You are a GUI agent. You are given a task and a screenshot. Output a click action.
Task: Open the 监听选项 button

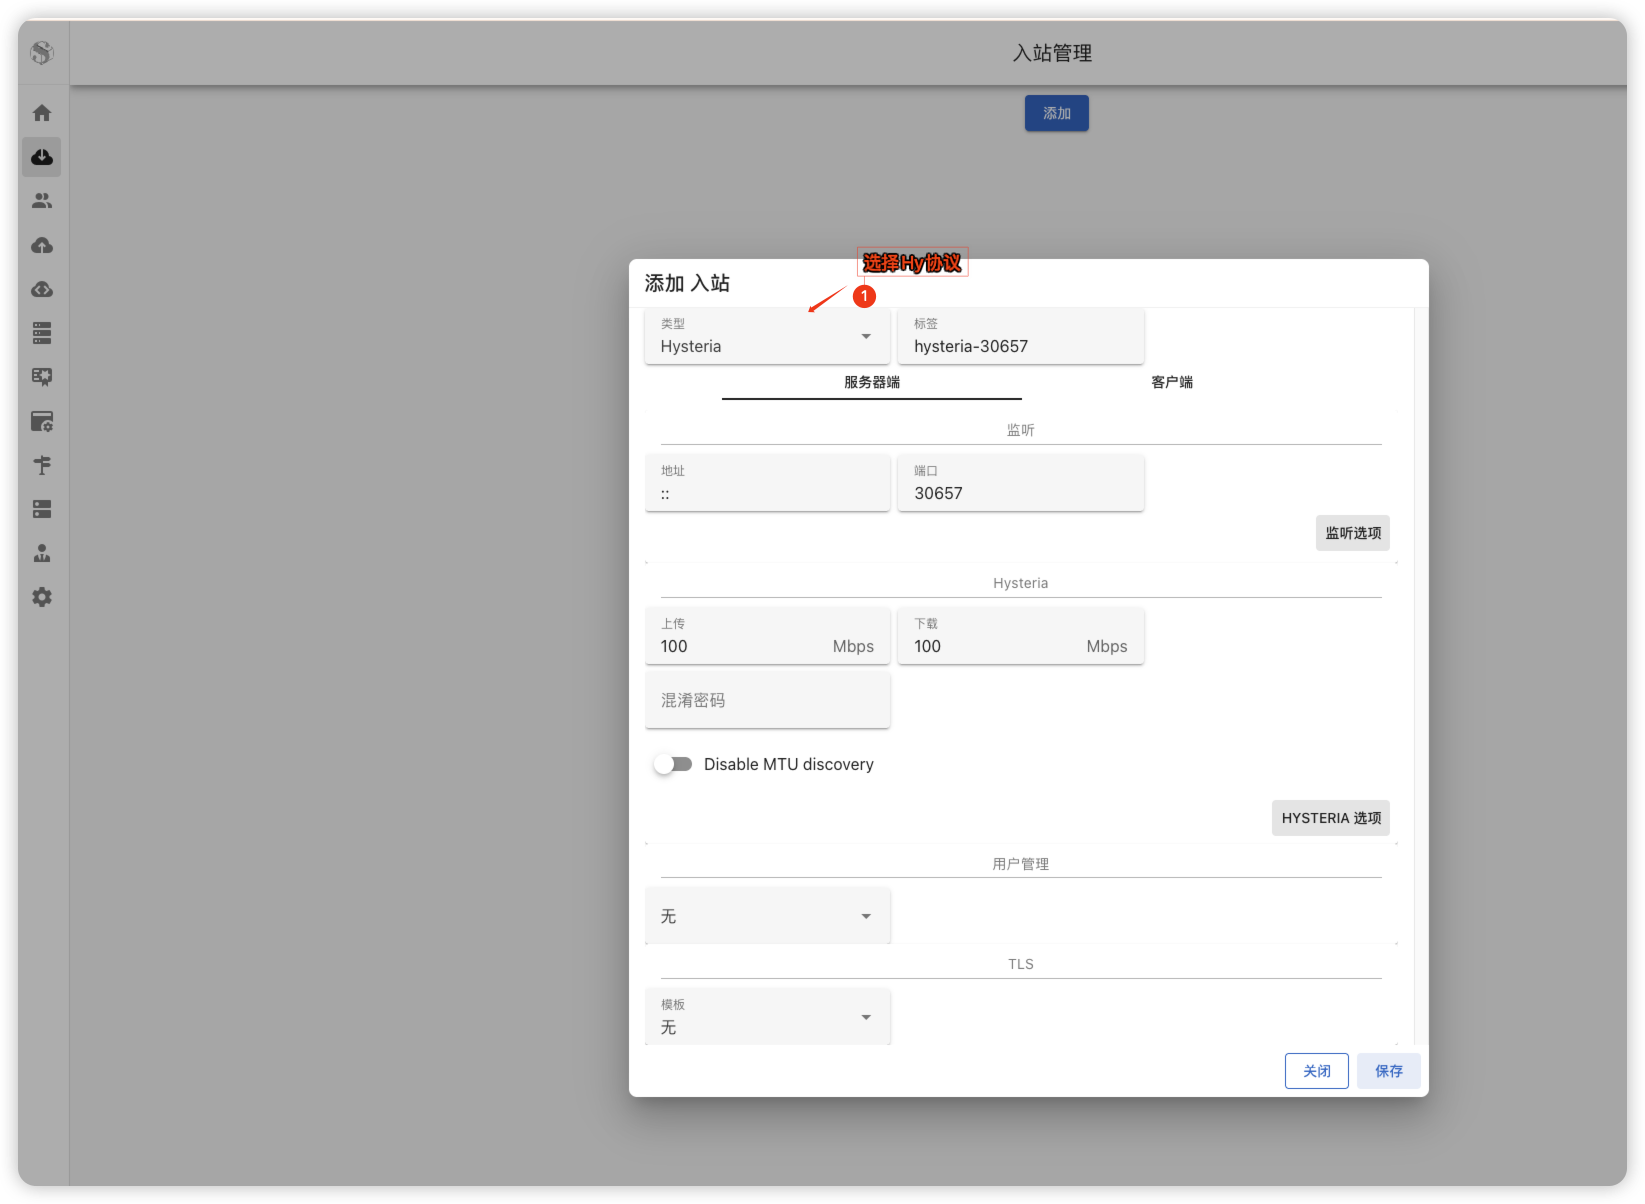tap(1352, 533)
